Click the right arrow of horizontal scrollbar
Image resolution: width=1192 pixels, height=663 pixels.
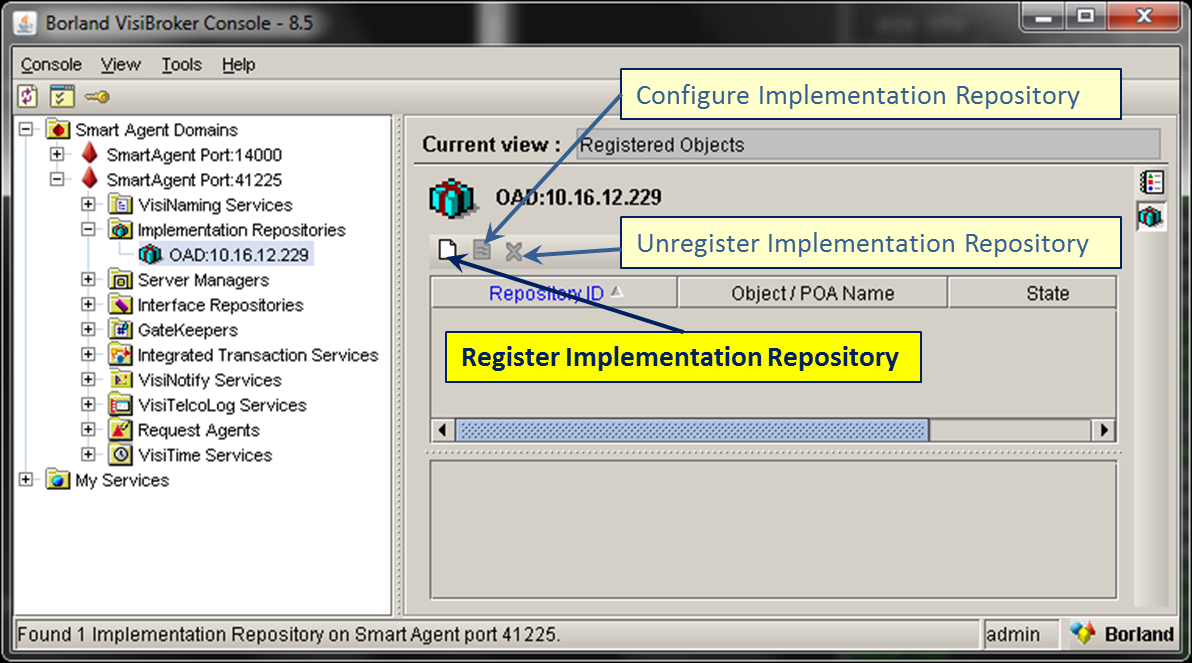pyautogui.click(x=1104, y=430)
